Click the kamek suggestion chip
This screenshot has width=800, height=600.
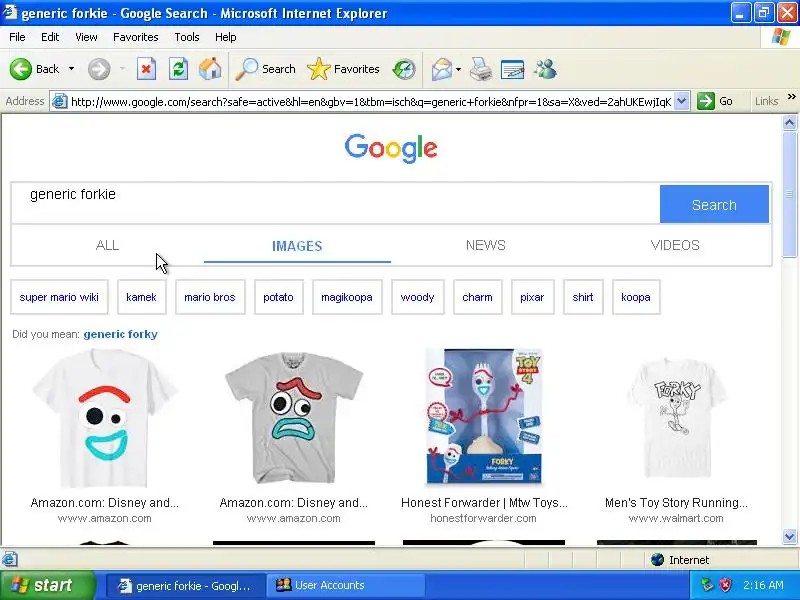141,297
